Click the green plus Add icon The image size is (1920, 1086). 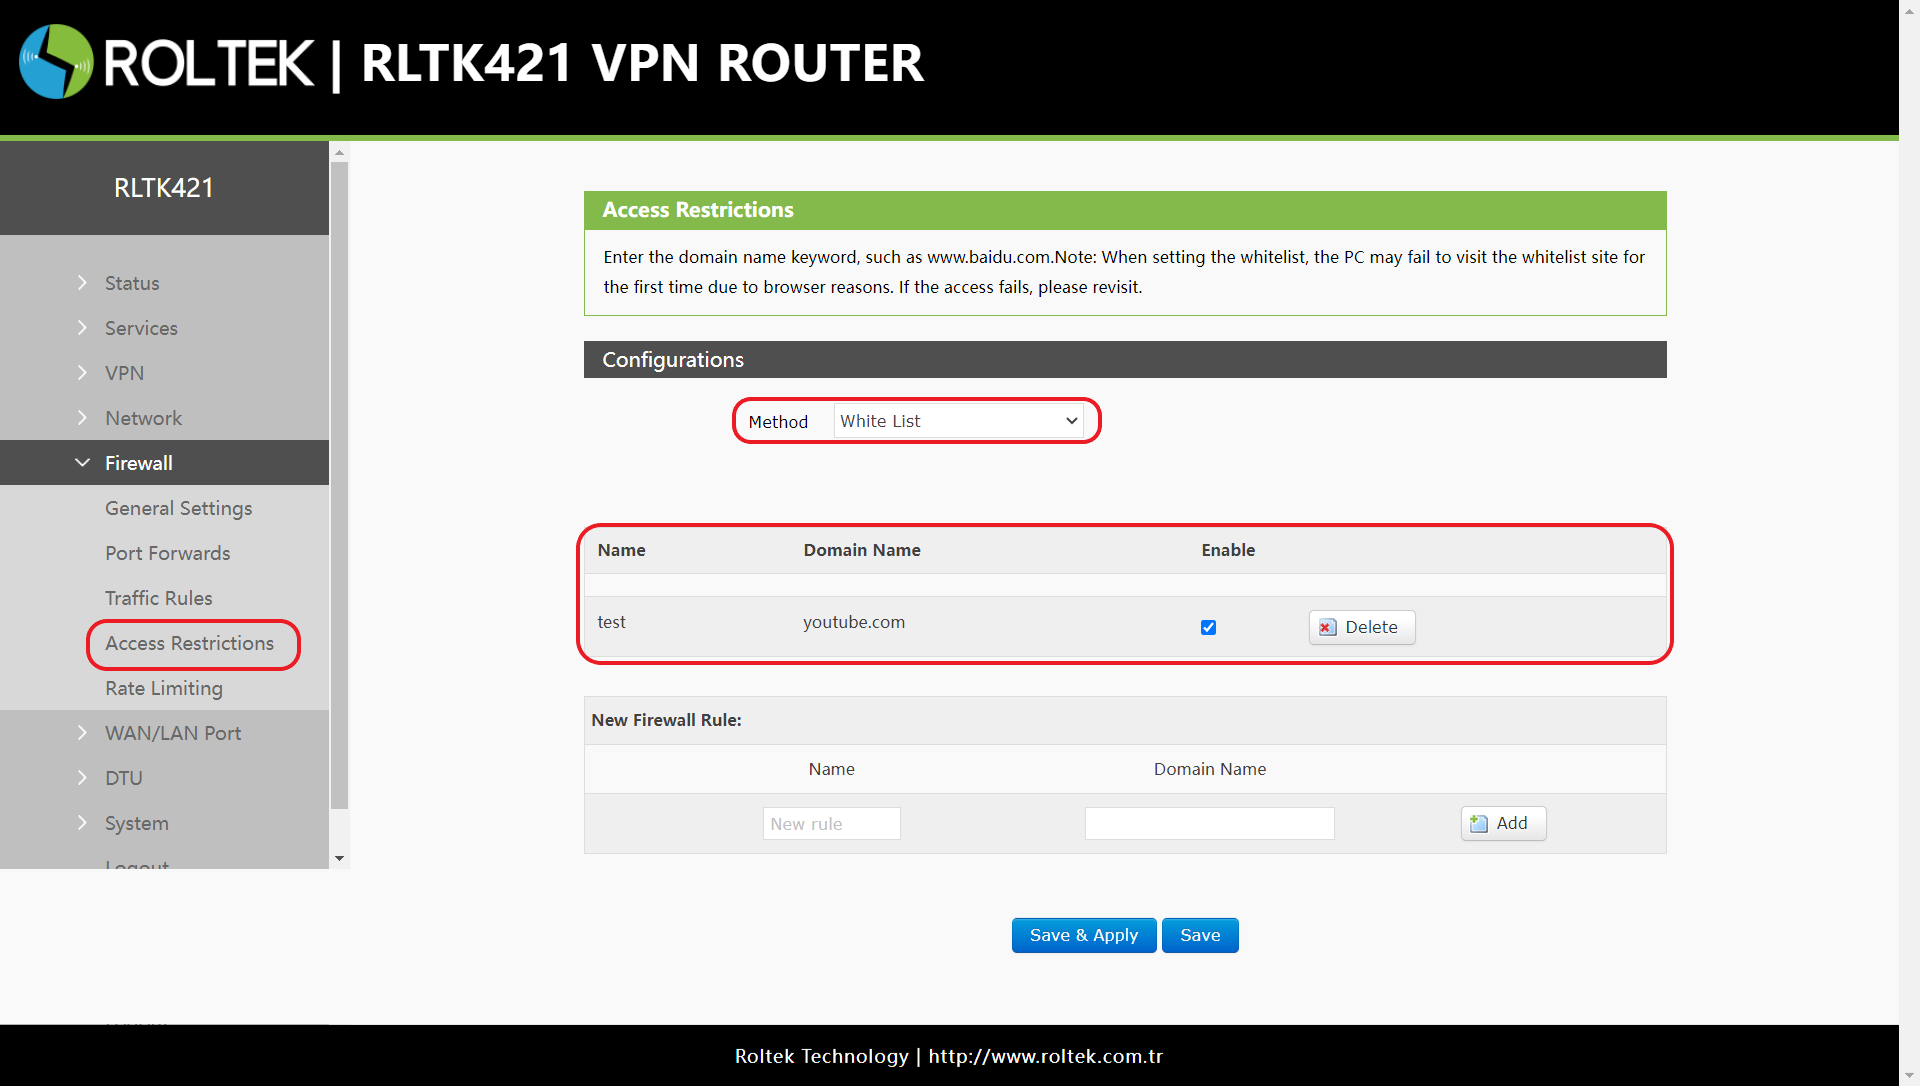click(1480, 823)
